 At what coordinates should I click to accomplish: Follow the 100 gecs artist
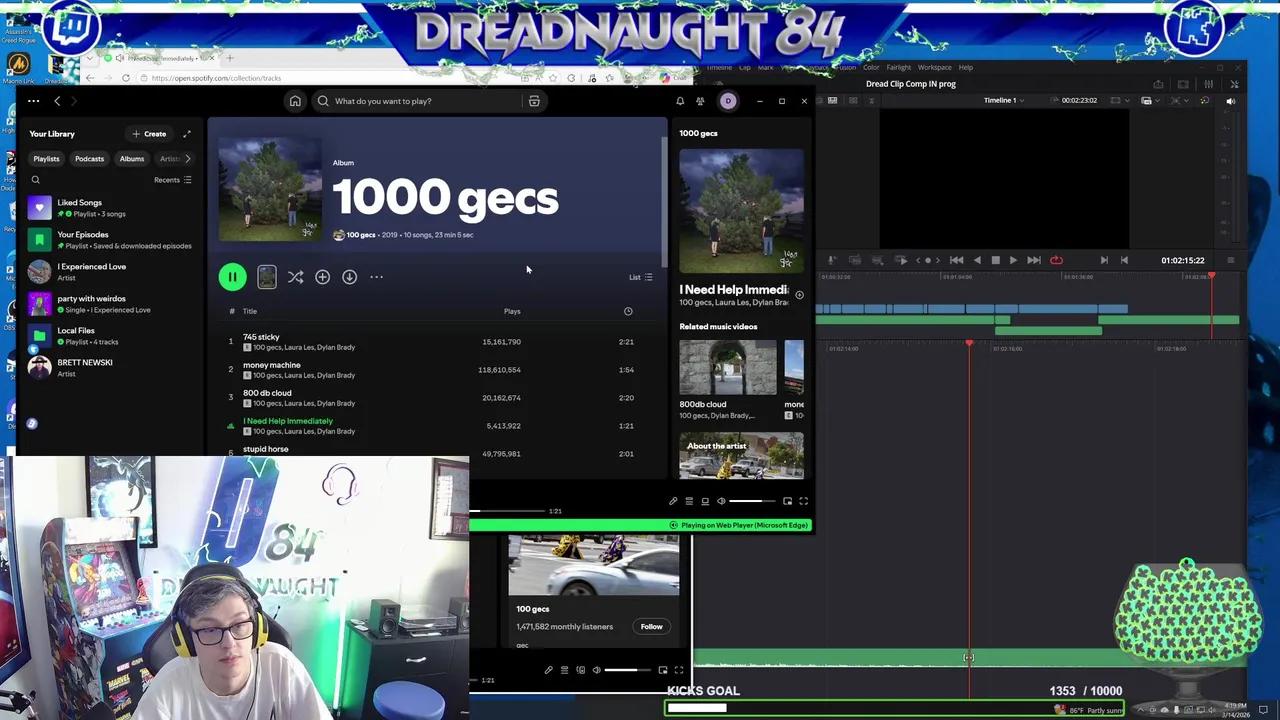pyautogui.click(x=651, y=627)
